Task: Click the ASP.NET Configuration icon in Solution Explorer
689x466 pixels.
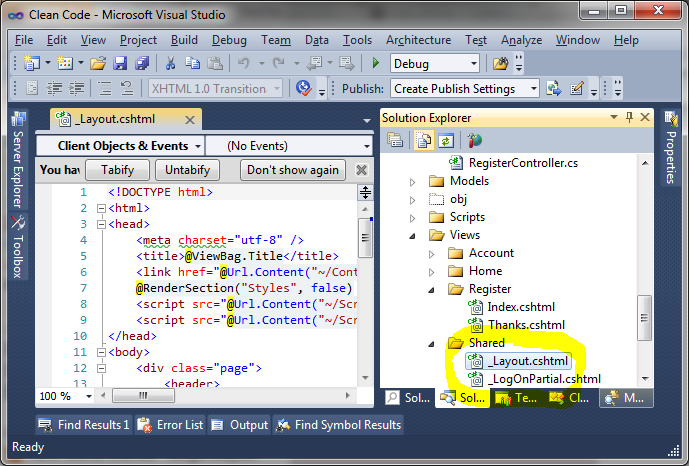Action: pos(475,141)
